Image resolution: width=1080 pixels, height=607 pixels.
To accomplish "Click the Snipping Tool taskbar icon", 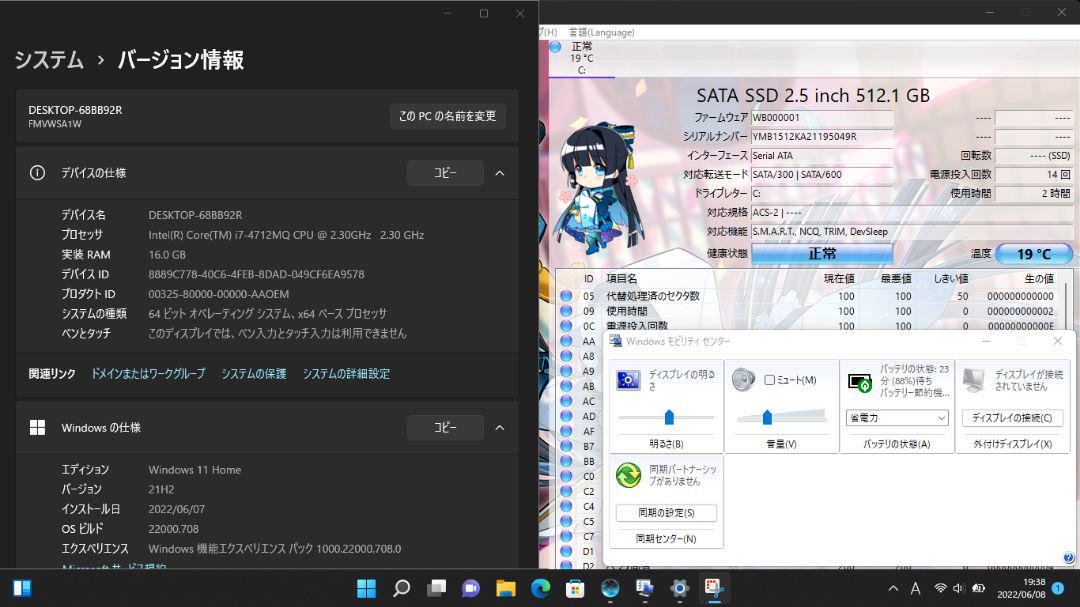I will point(714,588).
